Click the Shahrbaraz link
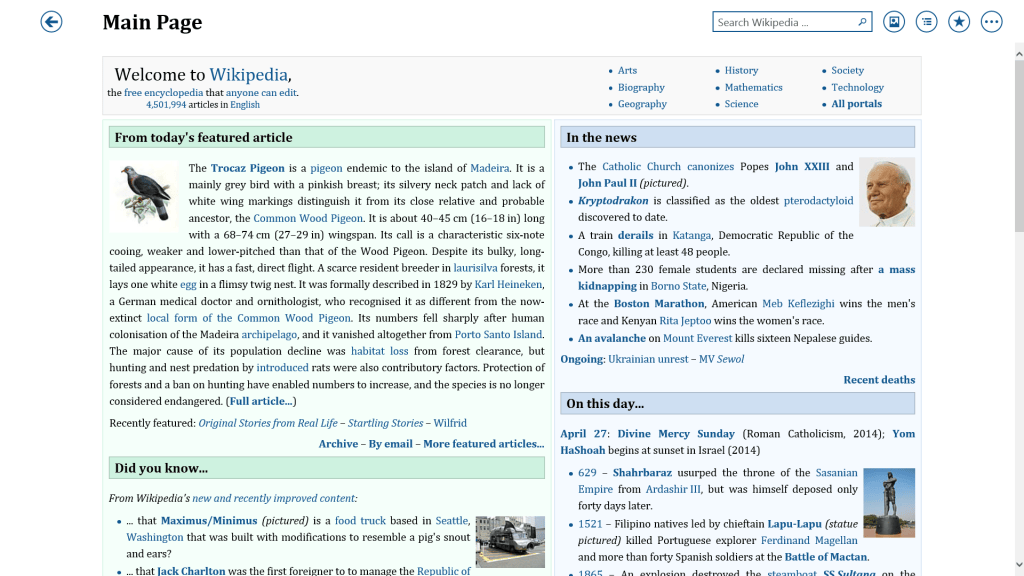The width and height of the screenshot is (1024, 576). point(642,472)
